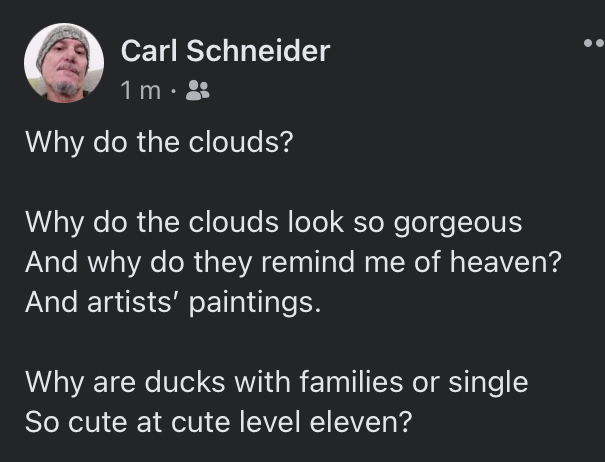Click the word 'remind' in the post
The width and height of the screenshot is (605, 462).
(x=304, y=262)
